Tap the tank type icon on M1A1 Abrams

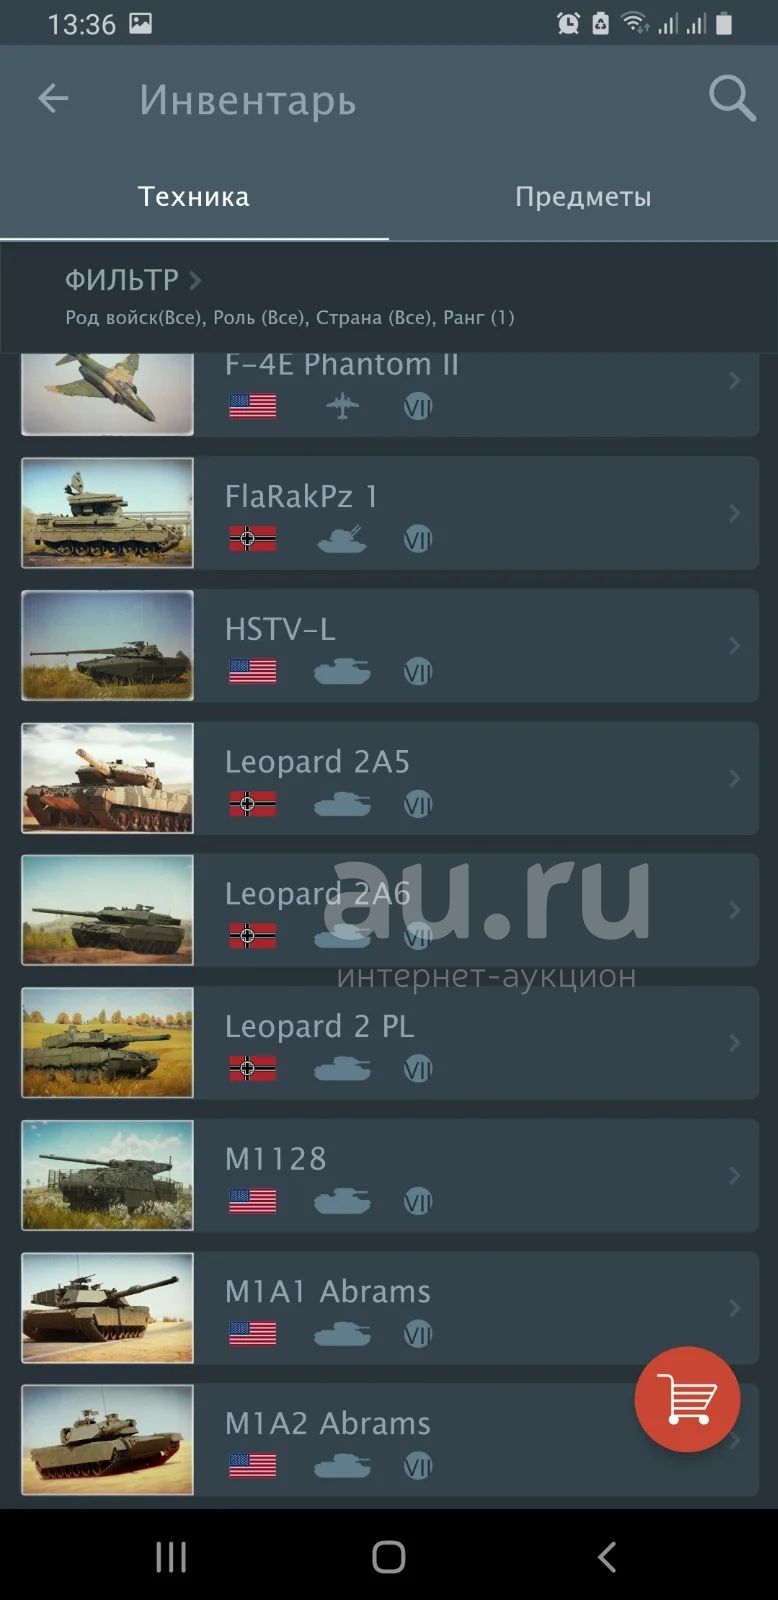point(342,1334)
